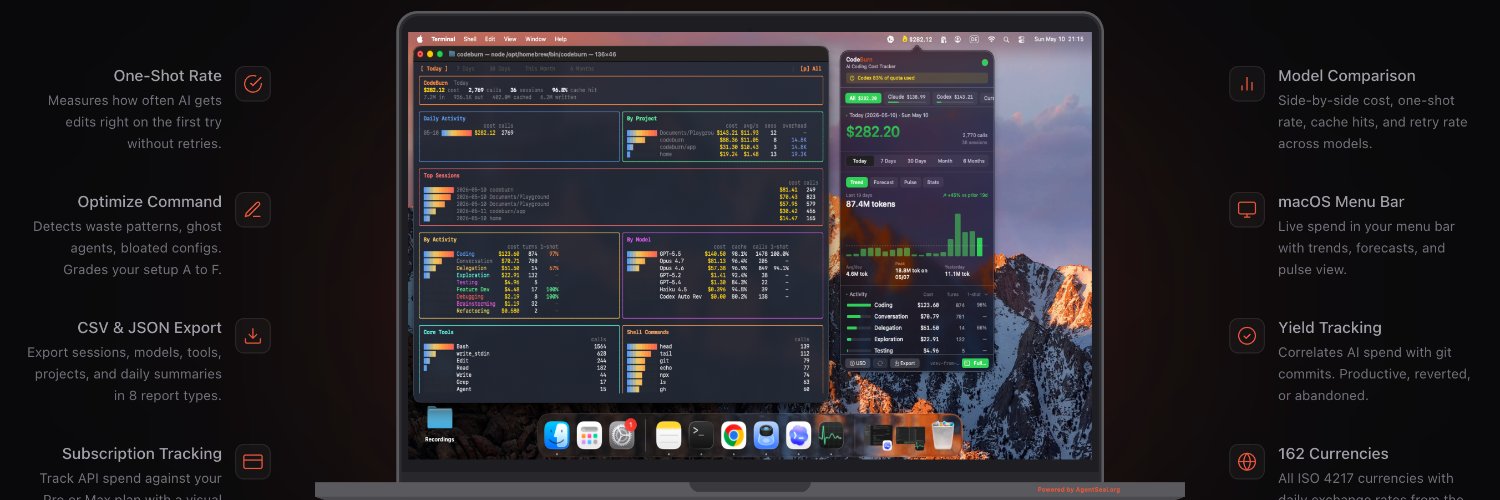Open Activity Monitor in the Dock

[831, 435]
